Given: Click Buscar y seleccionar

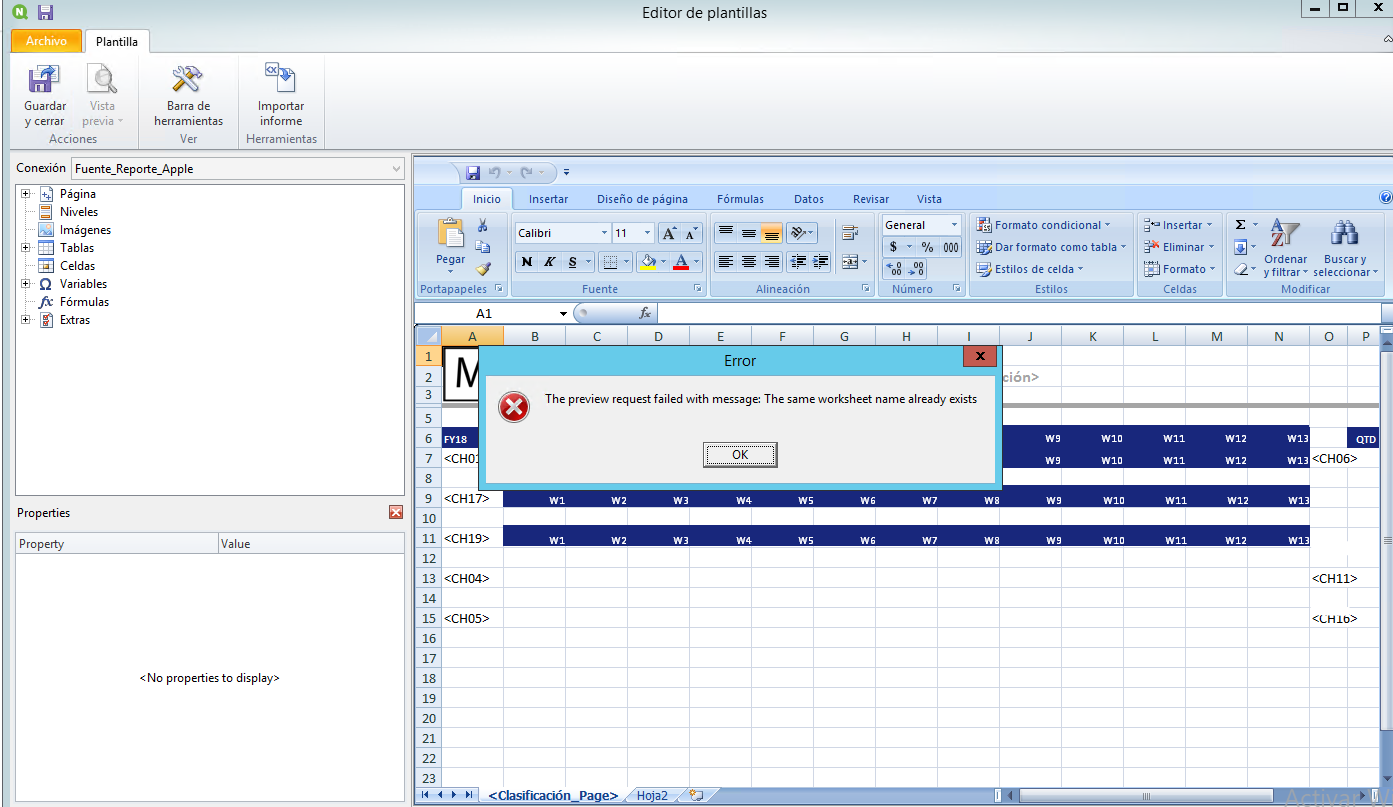Looking at the screenshot, I should coord(1346,247).
